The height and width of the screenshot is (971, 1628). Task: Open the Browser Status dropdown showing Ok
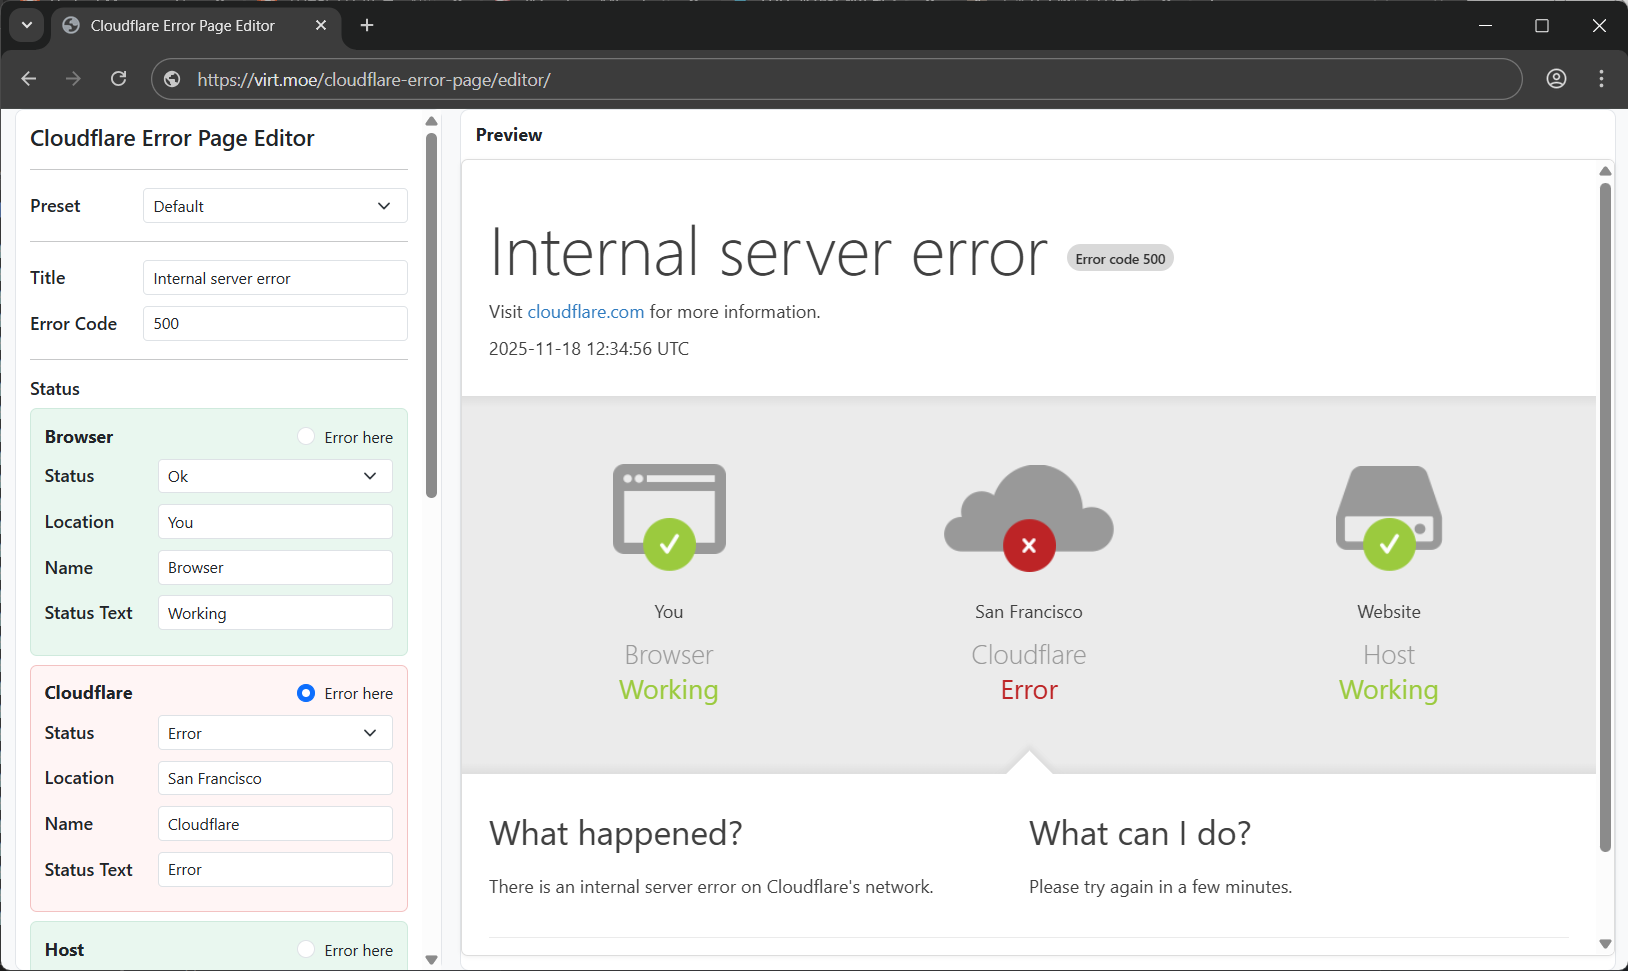(x=275, y=476)
